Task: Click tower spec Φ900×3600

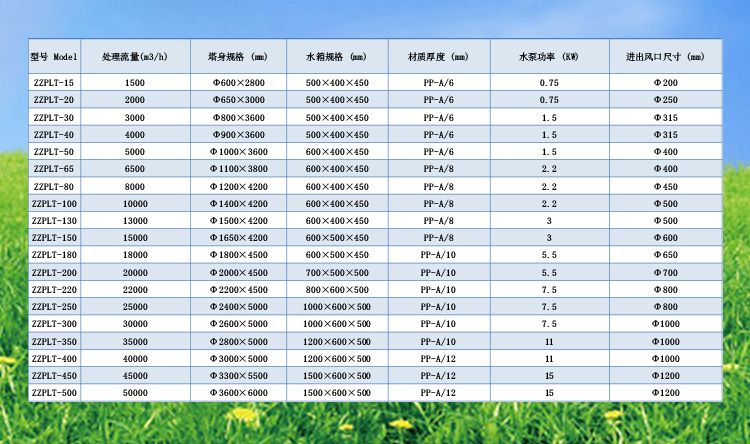Action: click(x=239, y=135)
